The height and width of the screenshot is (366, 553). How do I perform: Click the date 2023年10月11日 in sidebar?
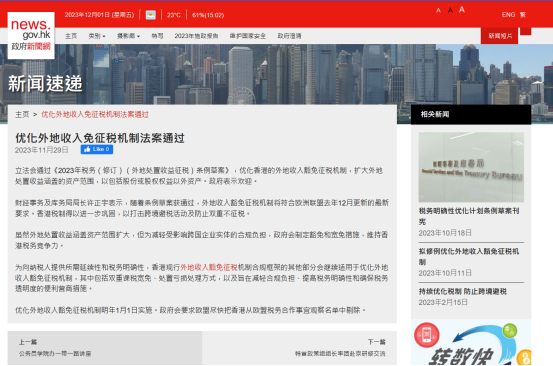(x=445, y=273)
